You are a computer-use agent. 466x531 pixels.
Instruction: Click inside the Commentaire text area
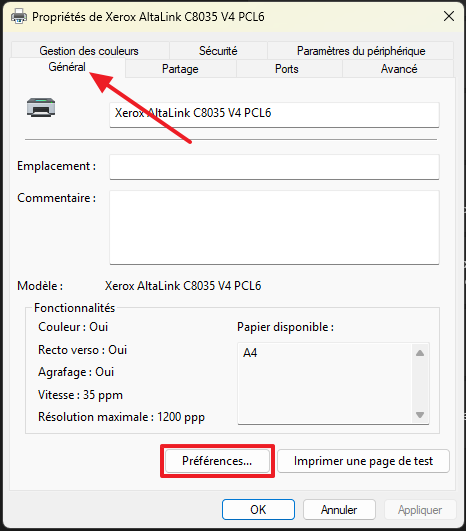pyautogui.click(x=274, y=227)
